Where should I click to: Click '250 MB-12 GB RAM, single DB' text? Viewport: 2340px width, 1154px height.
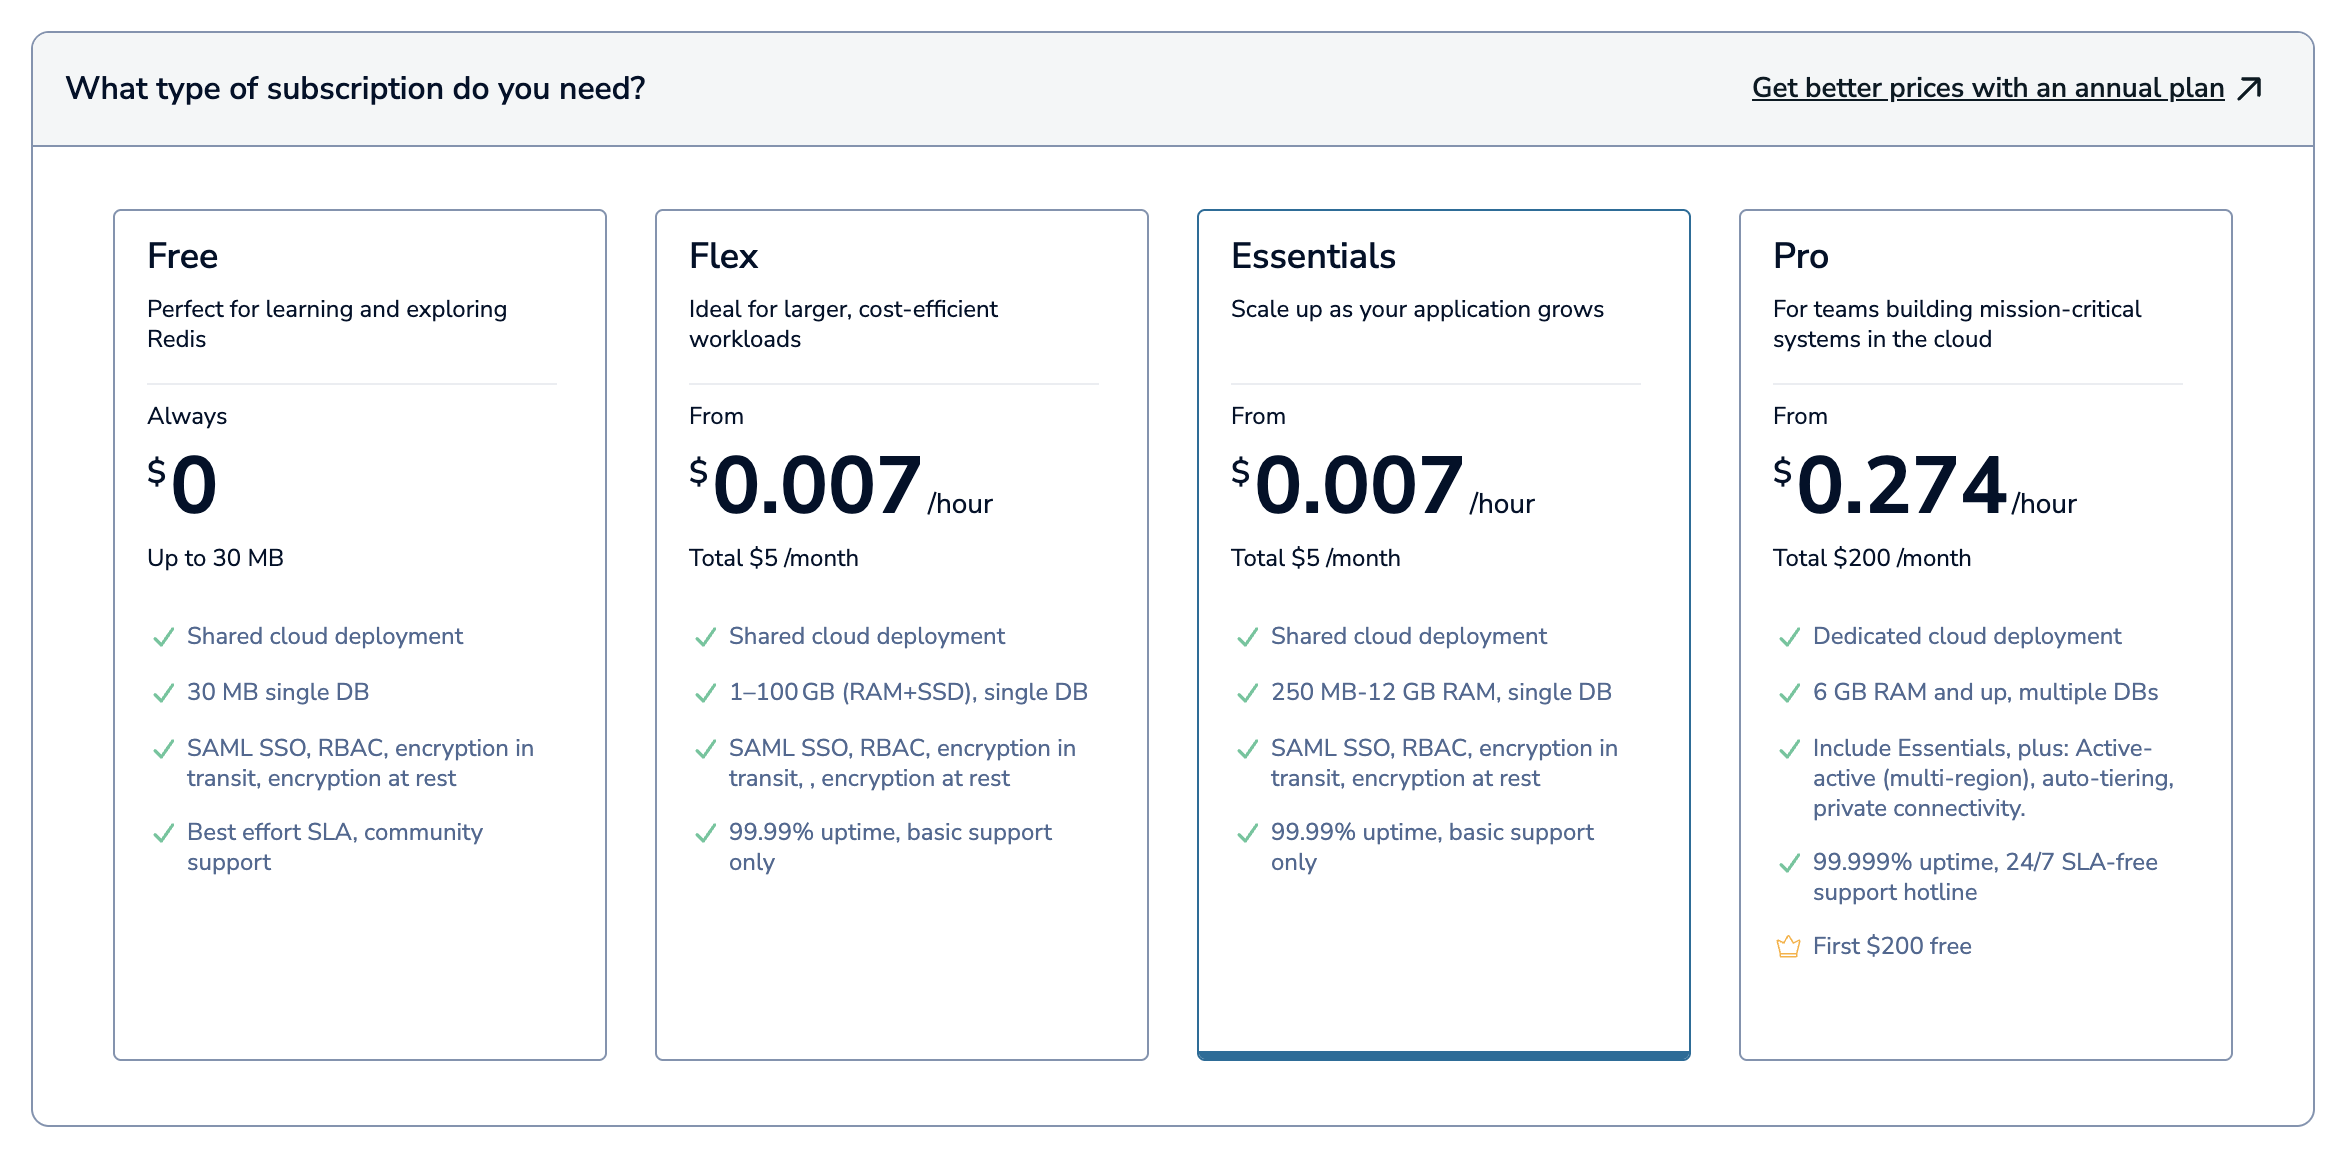pyautogui.click(x=1441, y=692)
